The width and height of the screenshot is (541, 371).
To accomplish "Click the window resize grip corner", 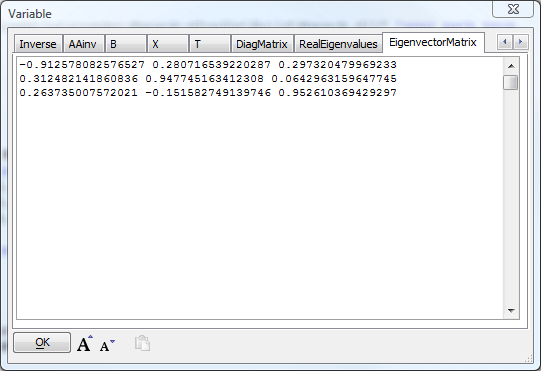I will [529, 359].
